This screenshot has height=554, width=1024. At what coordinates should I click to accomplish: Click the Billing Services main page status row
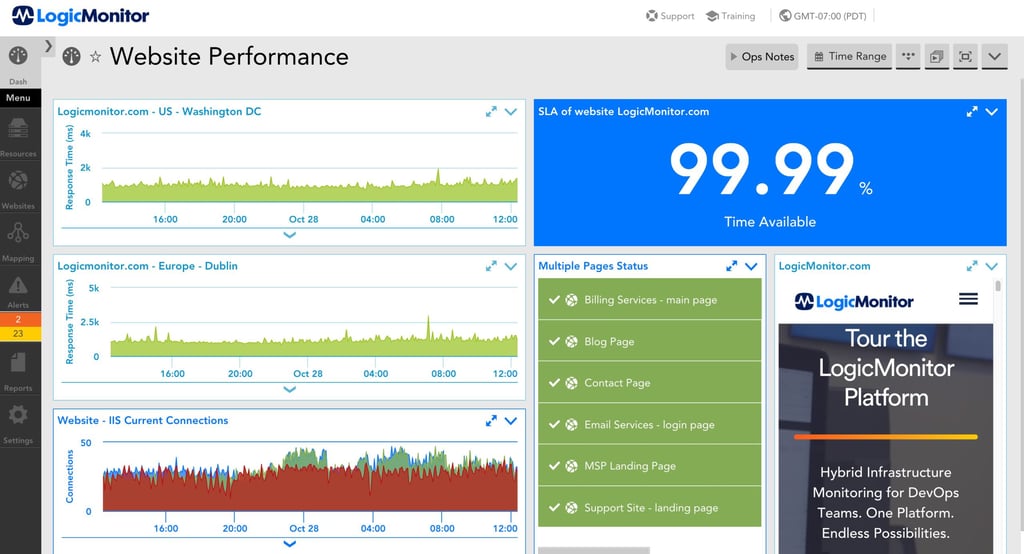pos(650,300)
